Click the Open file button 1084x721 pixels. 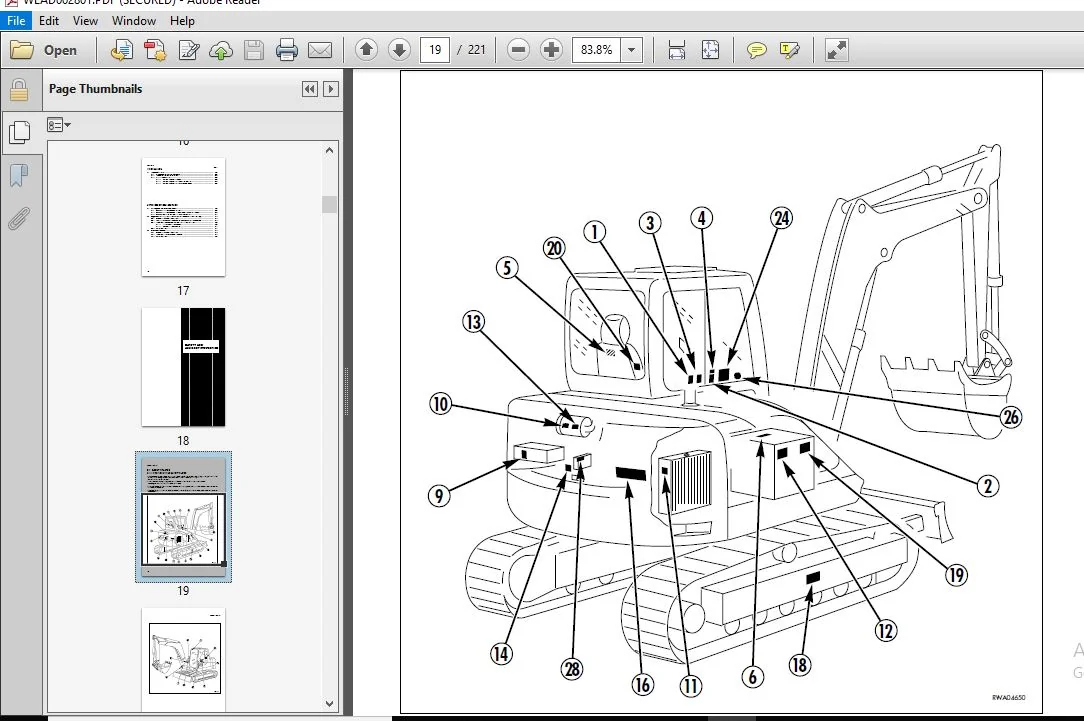43,50
